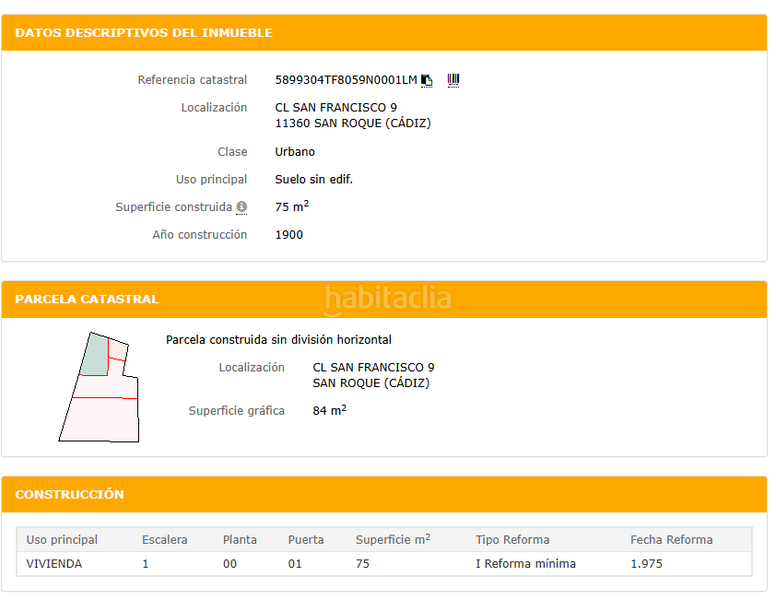Click the barcode icon beside the reference
The image size is (776, 600).
pyautogui.click(x=453, y=80)
